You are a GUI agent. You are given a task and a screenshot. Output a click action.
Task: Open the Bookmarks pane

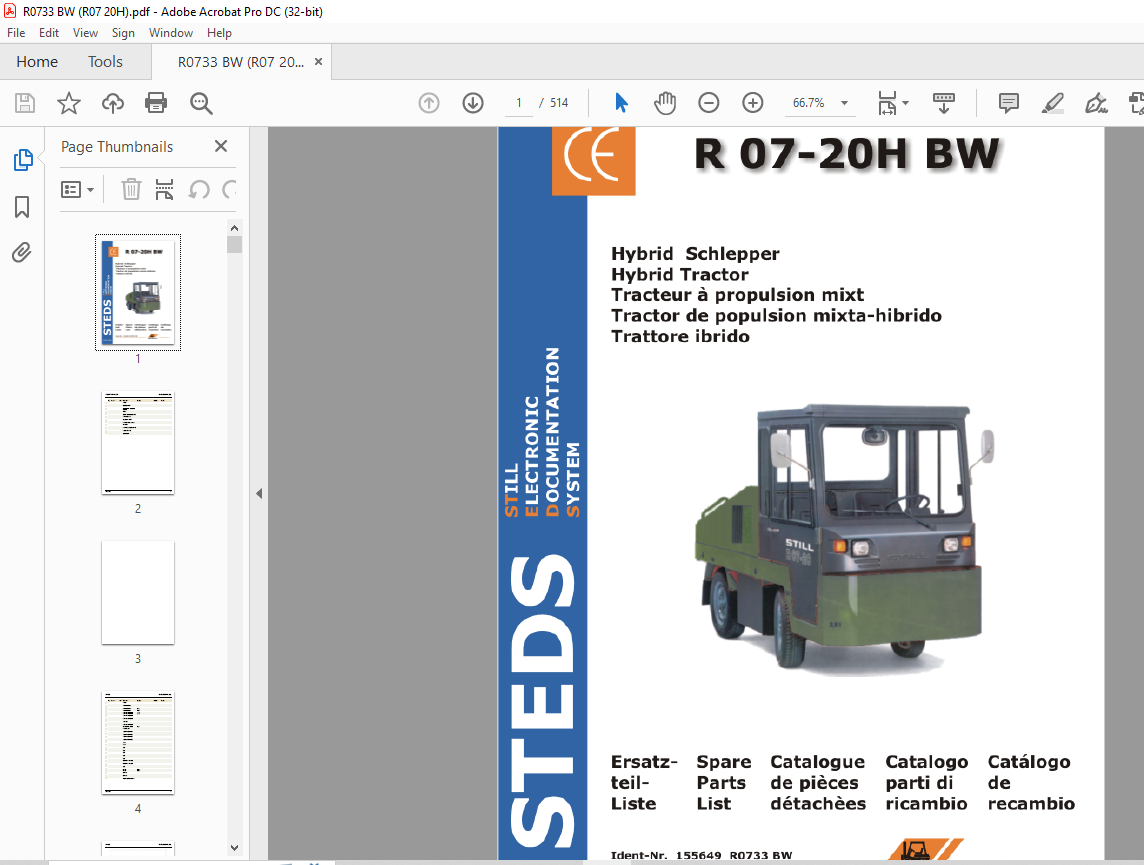pyautogui.click(x=22, y=206)
